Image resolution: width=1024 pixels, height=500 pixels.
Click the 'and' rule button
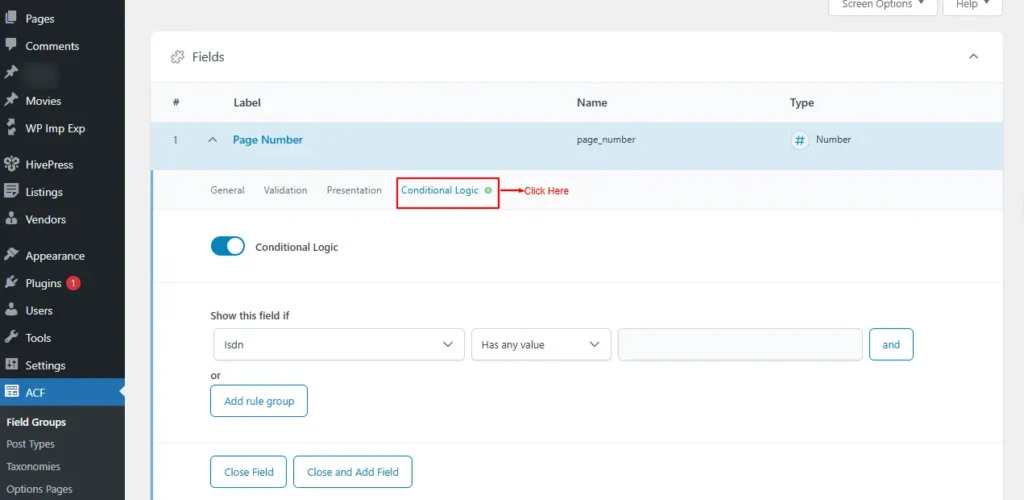(x=891, y=344)
